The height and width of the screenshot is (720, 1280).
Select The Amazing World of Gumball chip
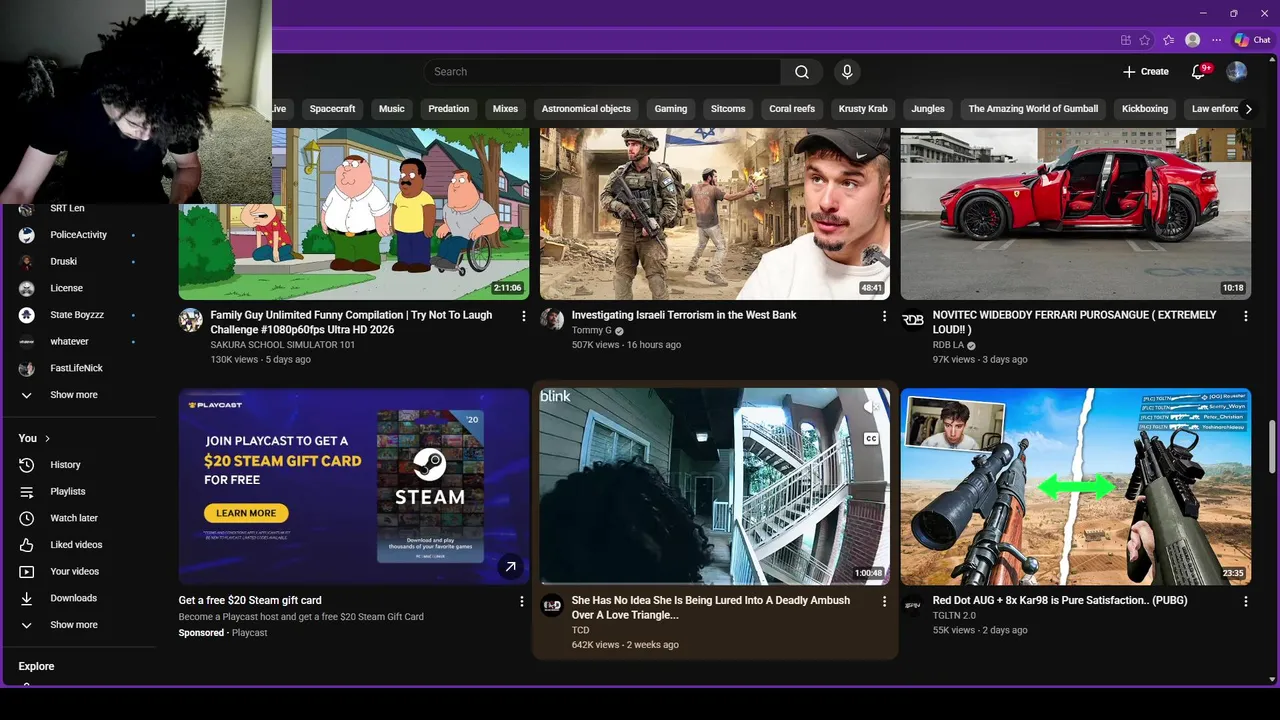point(1033,109)
